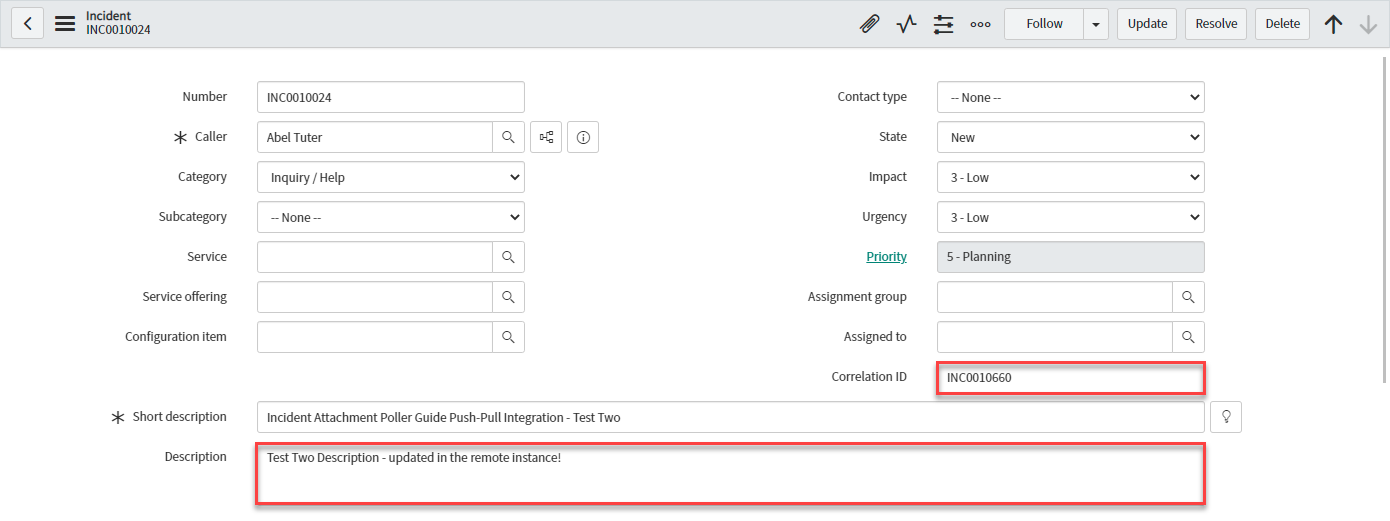This screenshot has width=1390, height=521.
Task: Go to previous record with up arrow
Action: (x=1333, y=24)
